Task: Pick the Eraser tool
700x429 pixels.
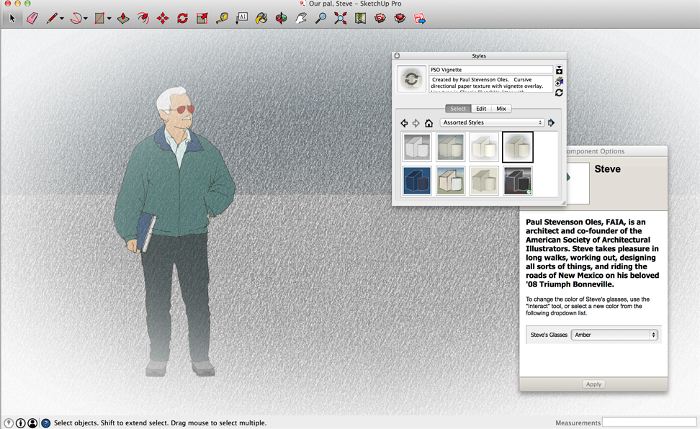Action: coord(31,18)
